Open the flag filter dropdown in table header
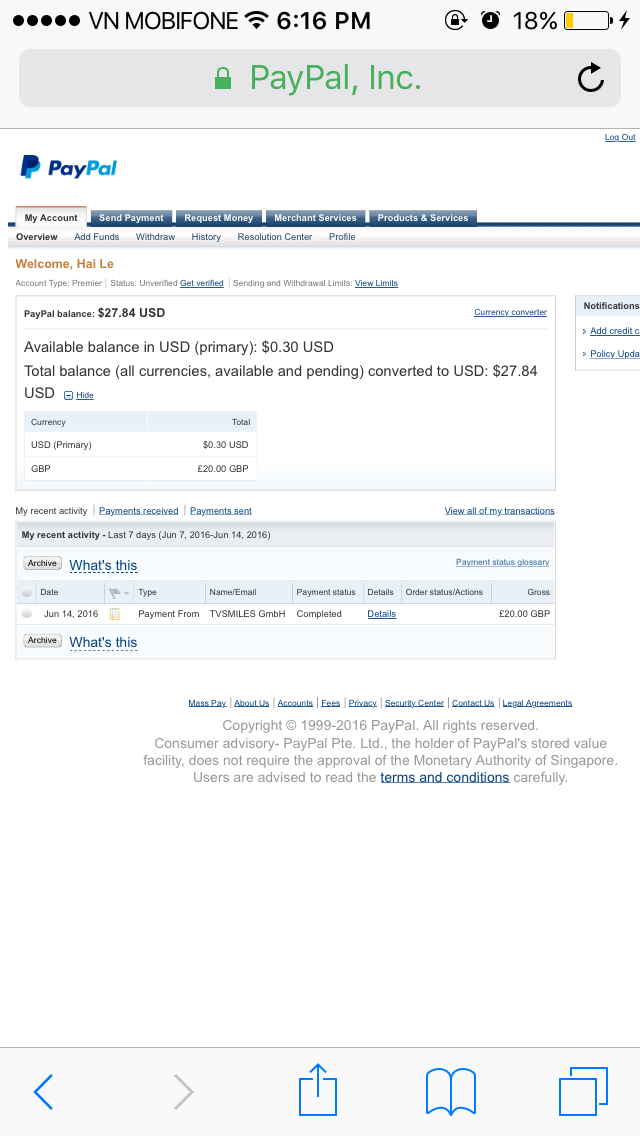Image resolution: width=640 pixels, height=1136 pixels. pyautogui.click(x=119, y=593)
